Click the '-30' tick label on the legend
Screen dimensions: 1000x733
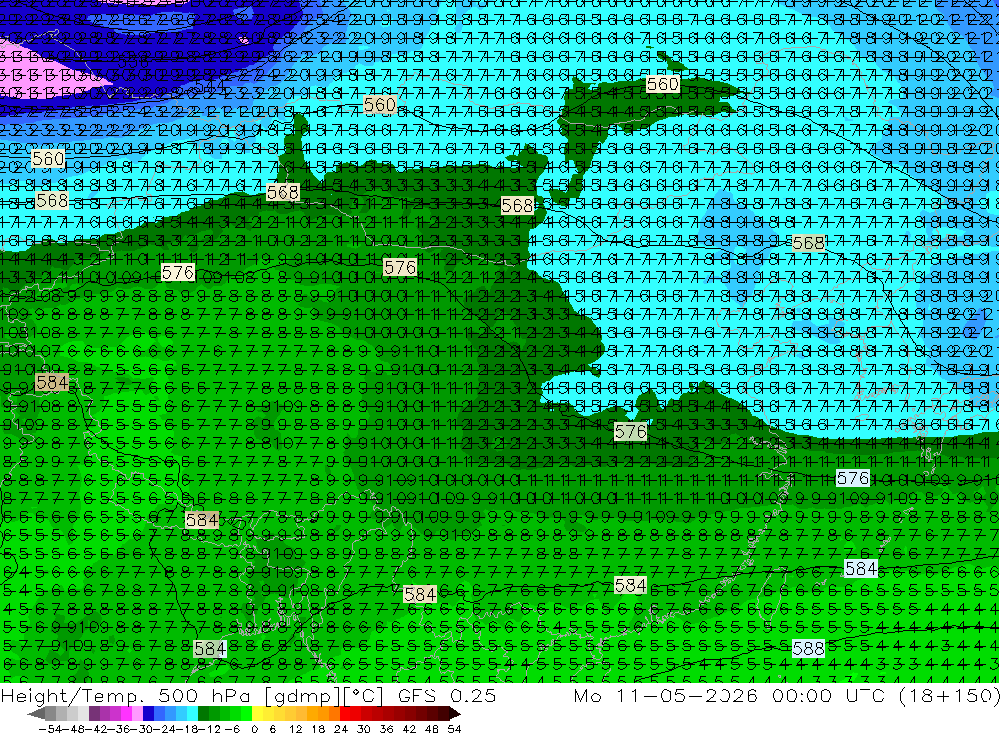coord(143,729)
